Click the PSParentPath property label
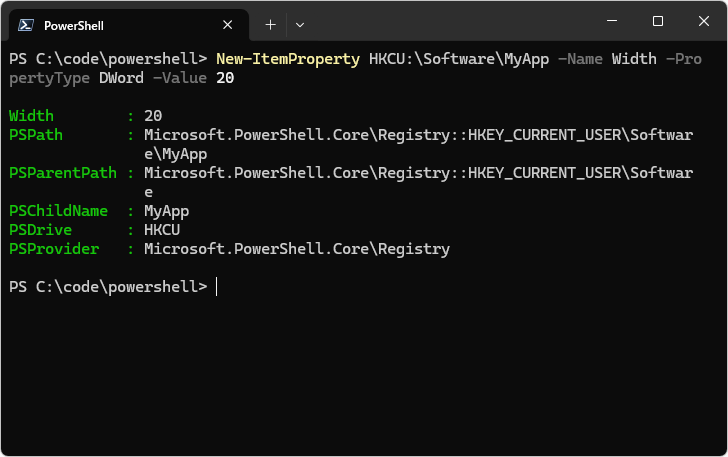728x457 pixels. (x=63, y=173)
